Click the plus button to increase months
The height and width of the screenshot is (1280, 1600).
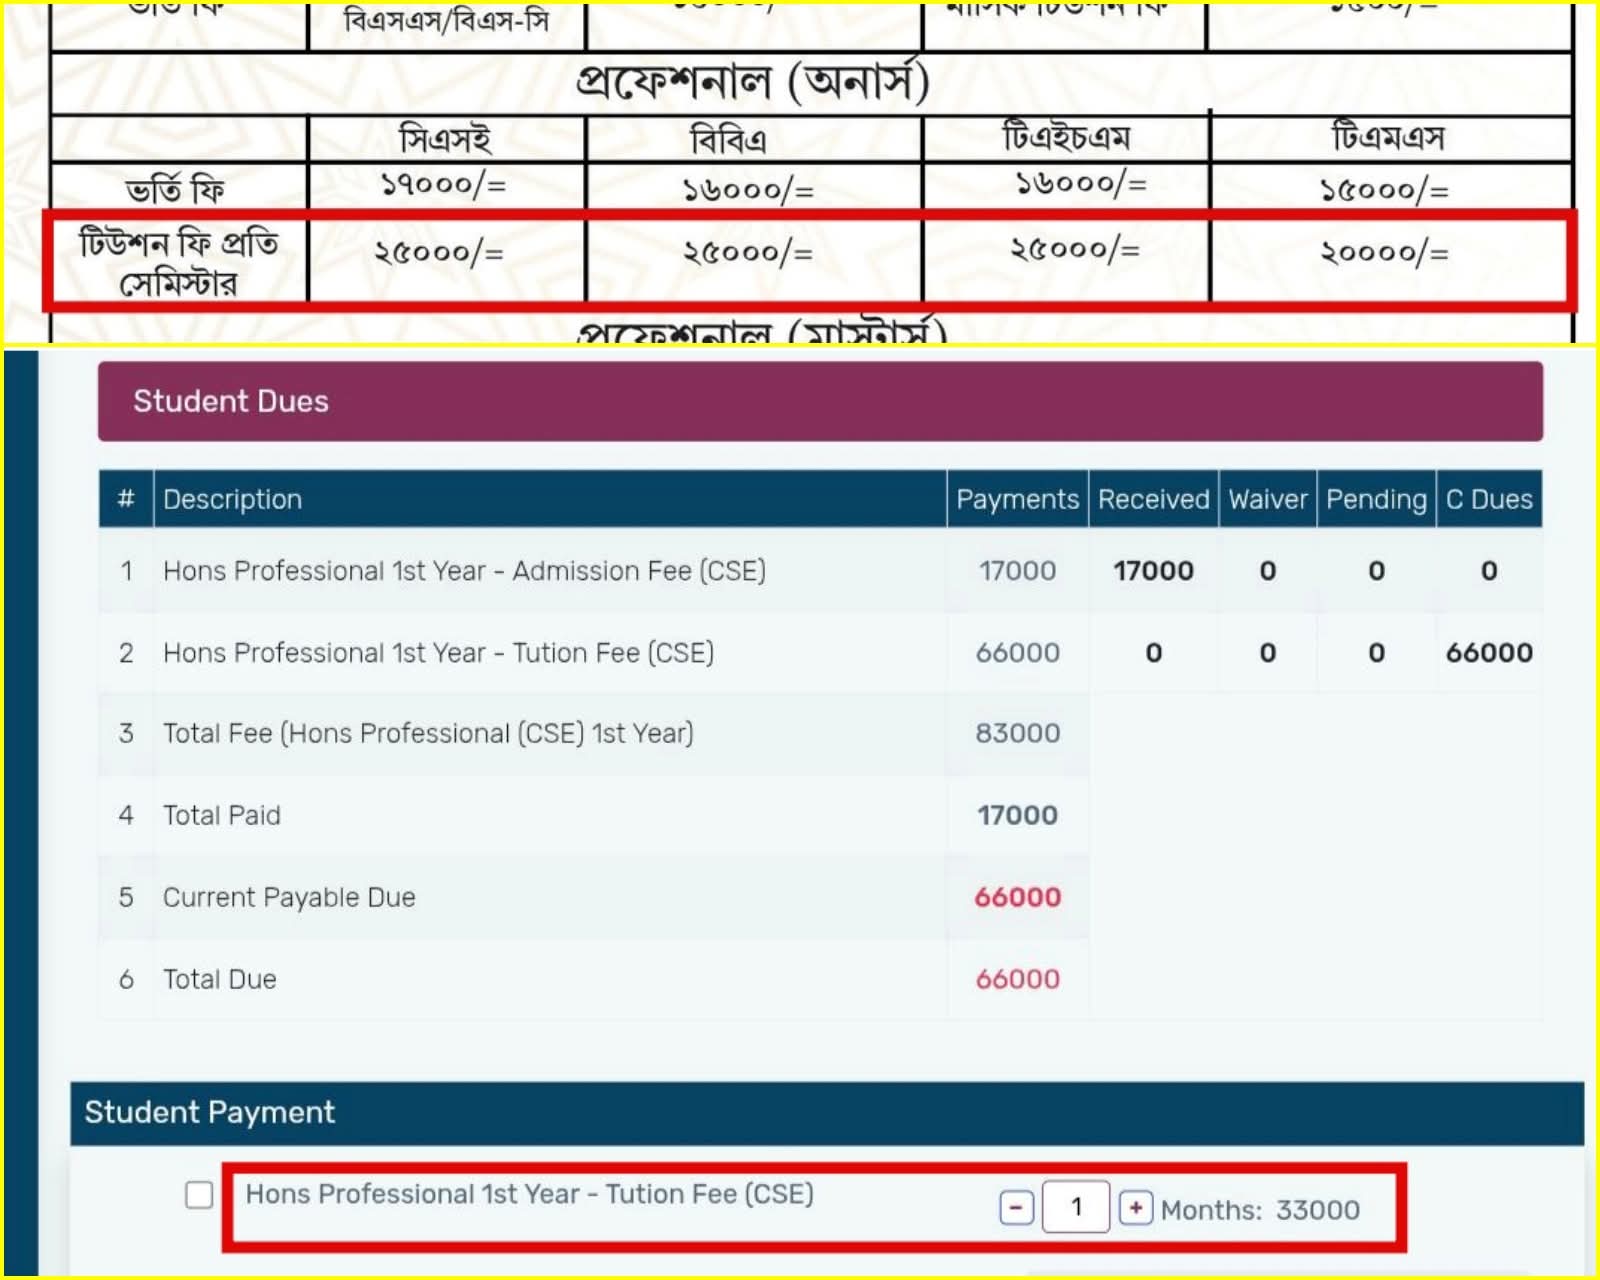1135,1208
